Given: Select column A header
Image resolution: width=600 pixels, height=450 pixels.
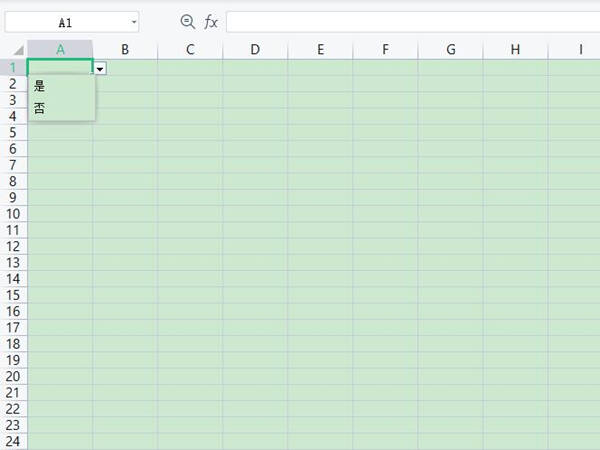Looking at the screenshot, I should [x=60, y=50].
